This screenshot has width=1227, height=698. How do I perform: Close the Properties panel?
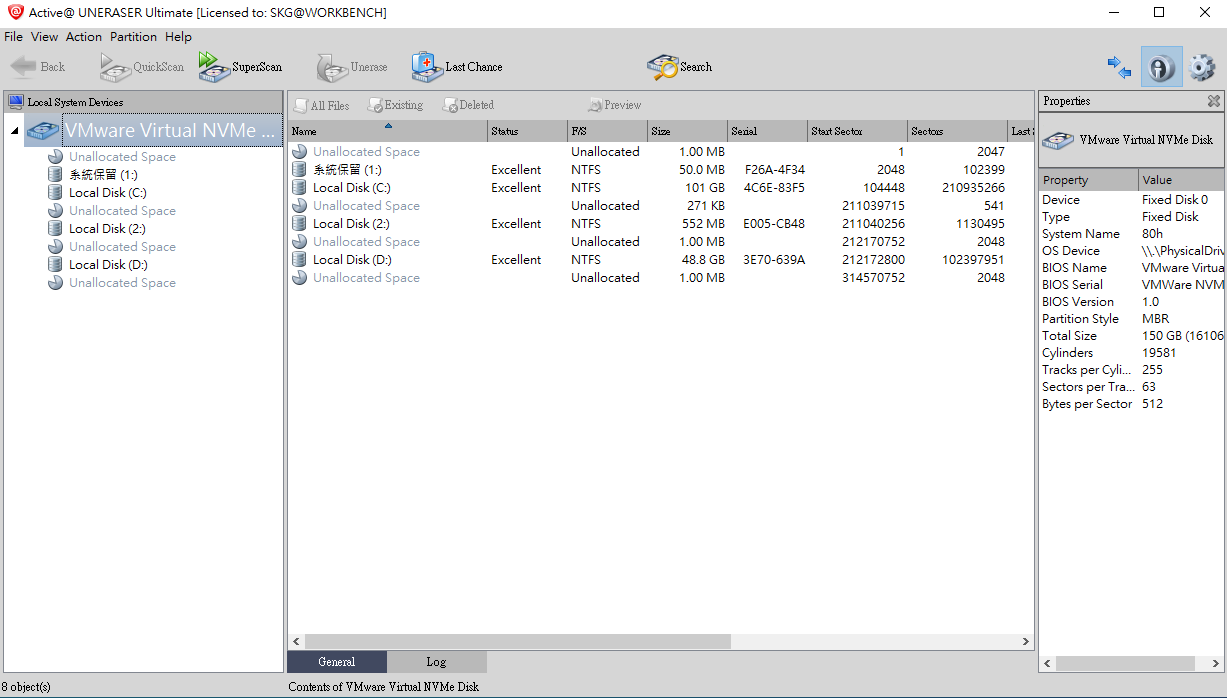pyautogui.click(x=1214, y=101)
